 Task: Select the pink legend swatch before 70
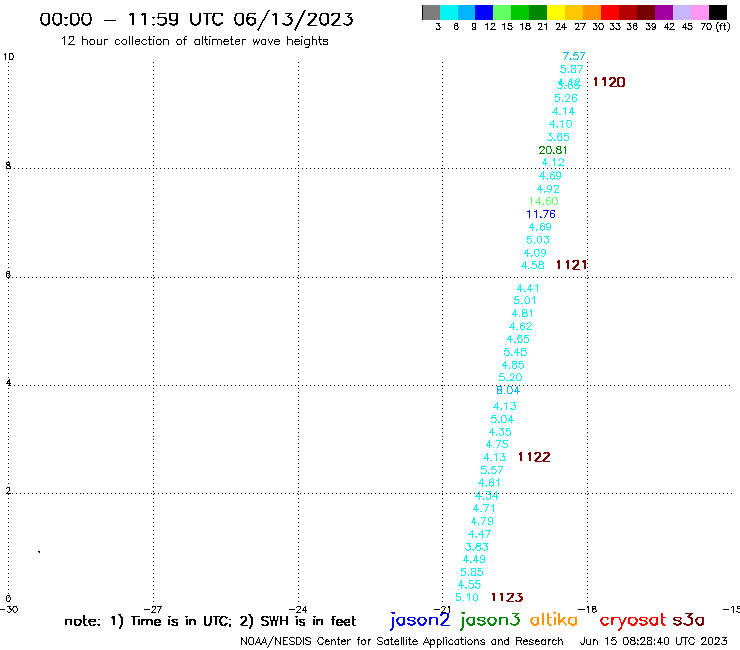699,12
